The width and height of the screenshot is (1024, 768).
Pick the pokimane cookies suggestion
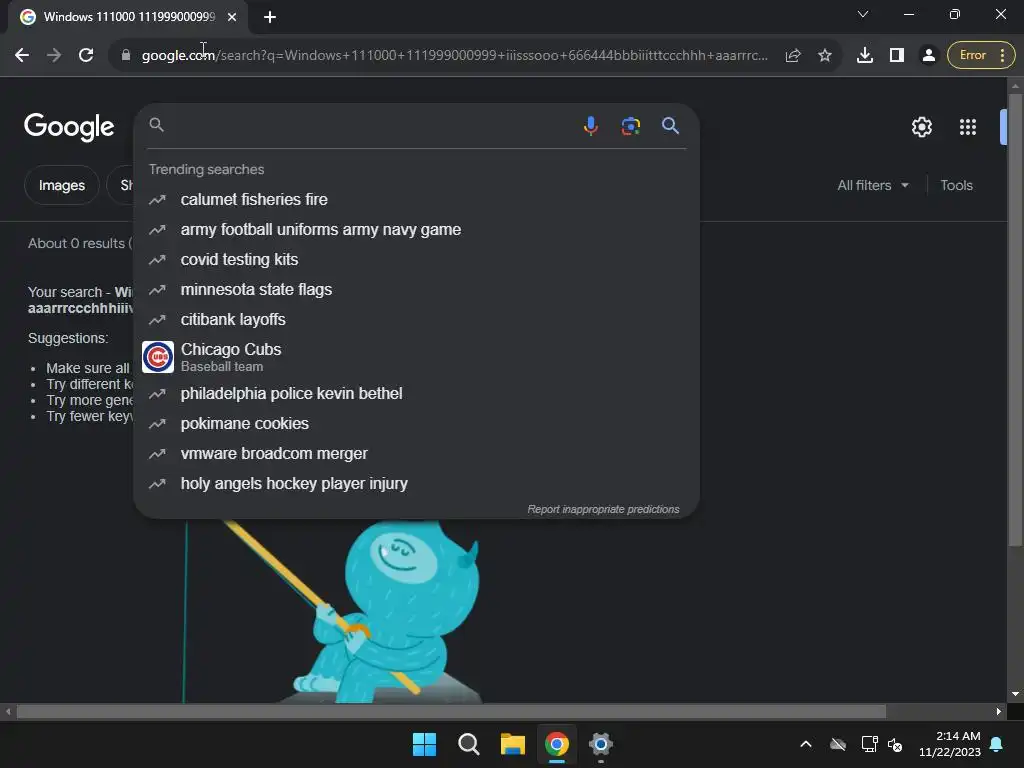click(x=416, y=423)
